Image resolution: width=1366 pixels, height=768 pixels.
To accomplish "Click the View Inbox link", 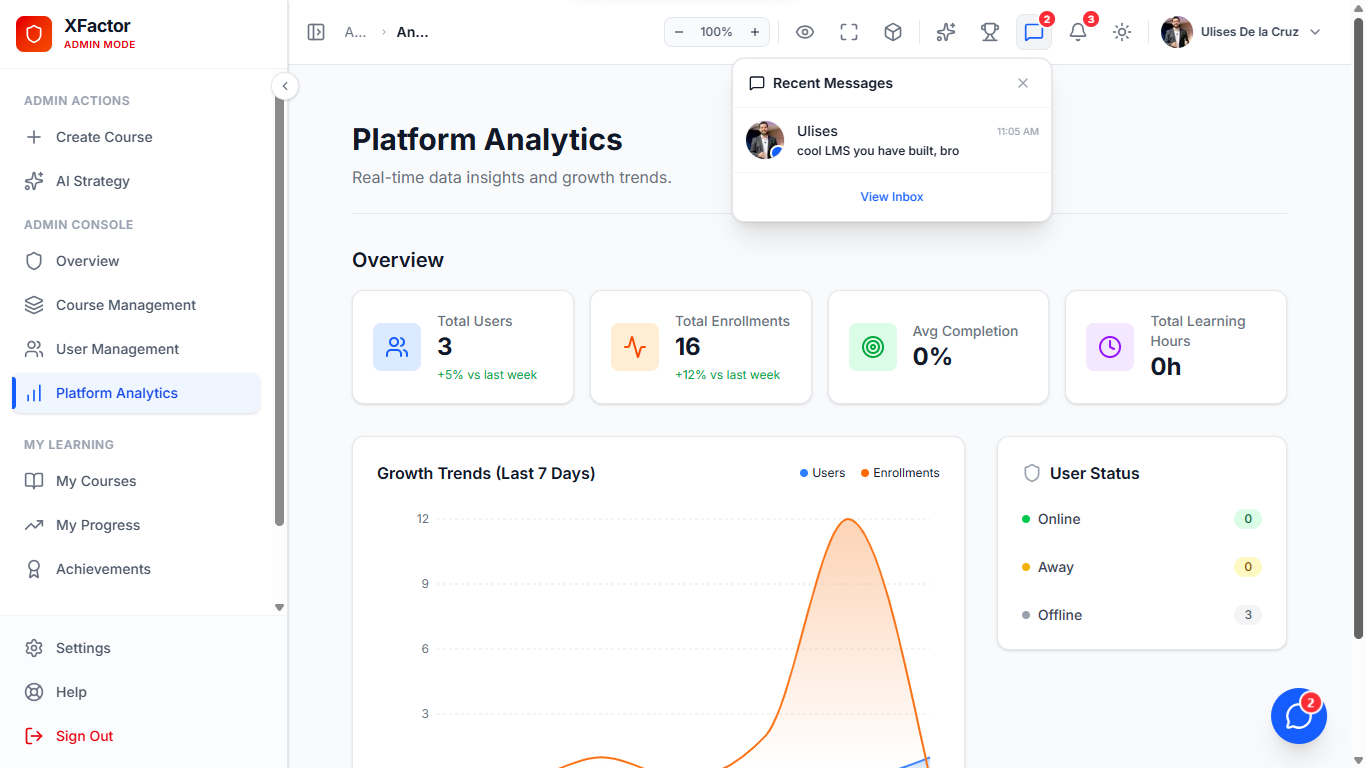I will (892, 197).
